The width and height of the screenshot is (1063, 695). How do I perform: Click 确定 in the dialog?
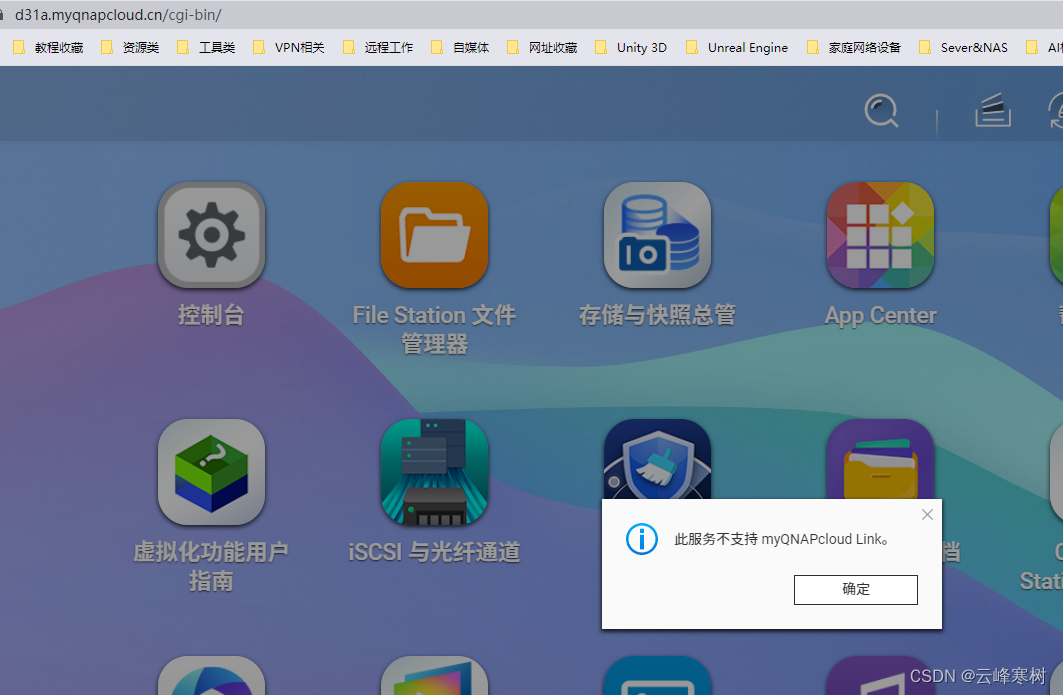tap(856, 589)
